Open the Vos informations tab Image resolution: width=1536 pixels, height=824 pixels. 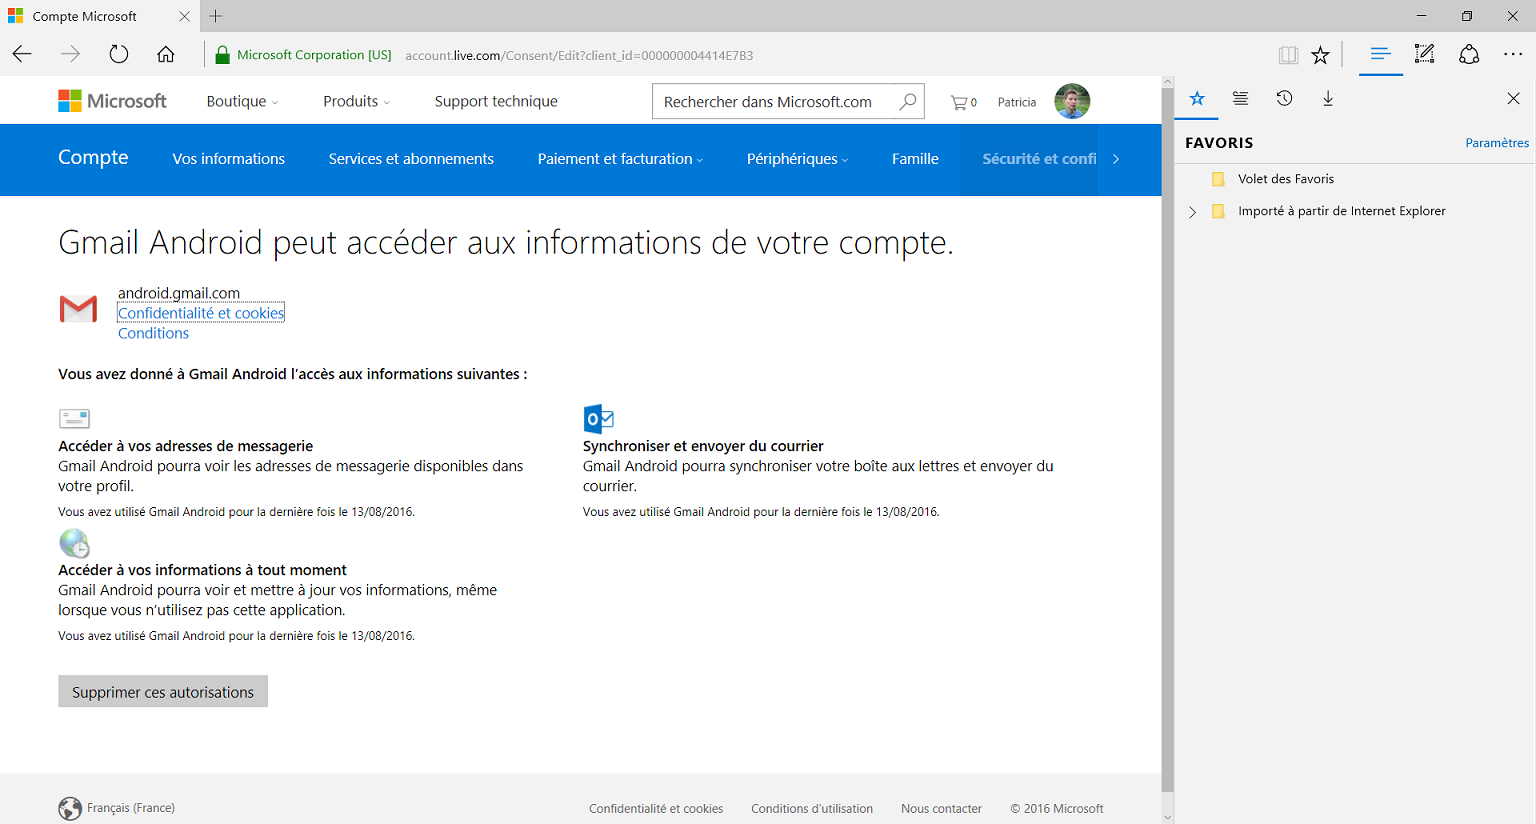[228, 159]
